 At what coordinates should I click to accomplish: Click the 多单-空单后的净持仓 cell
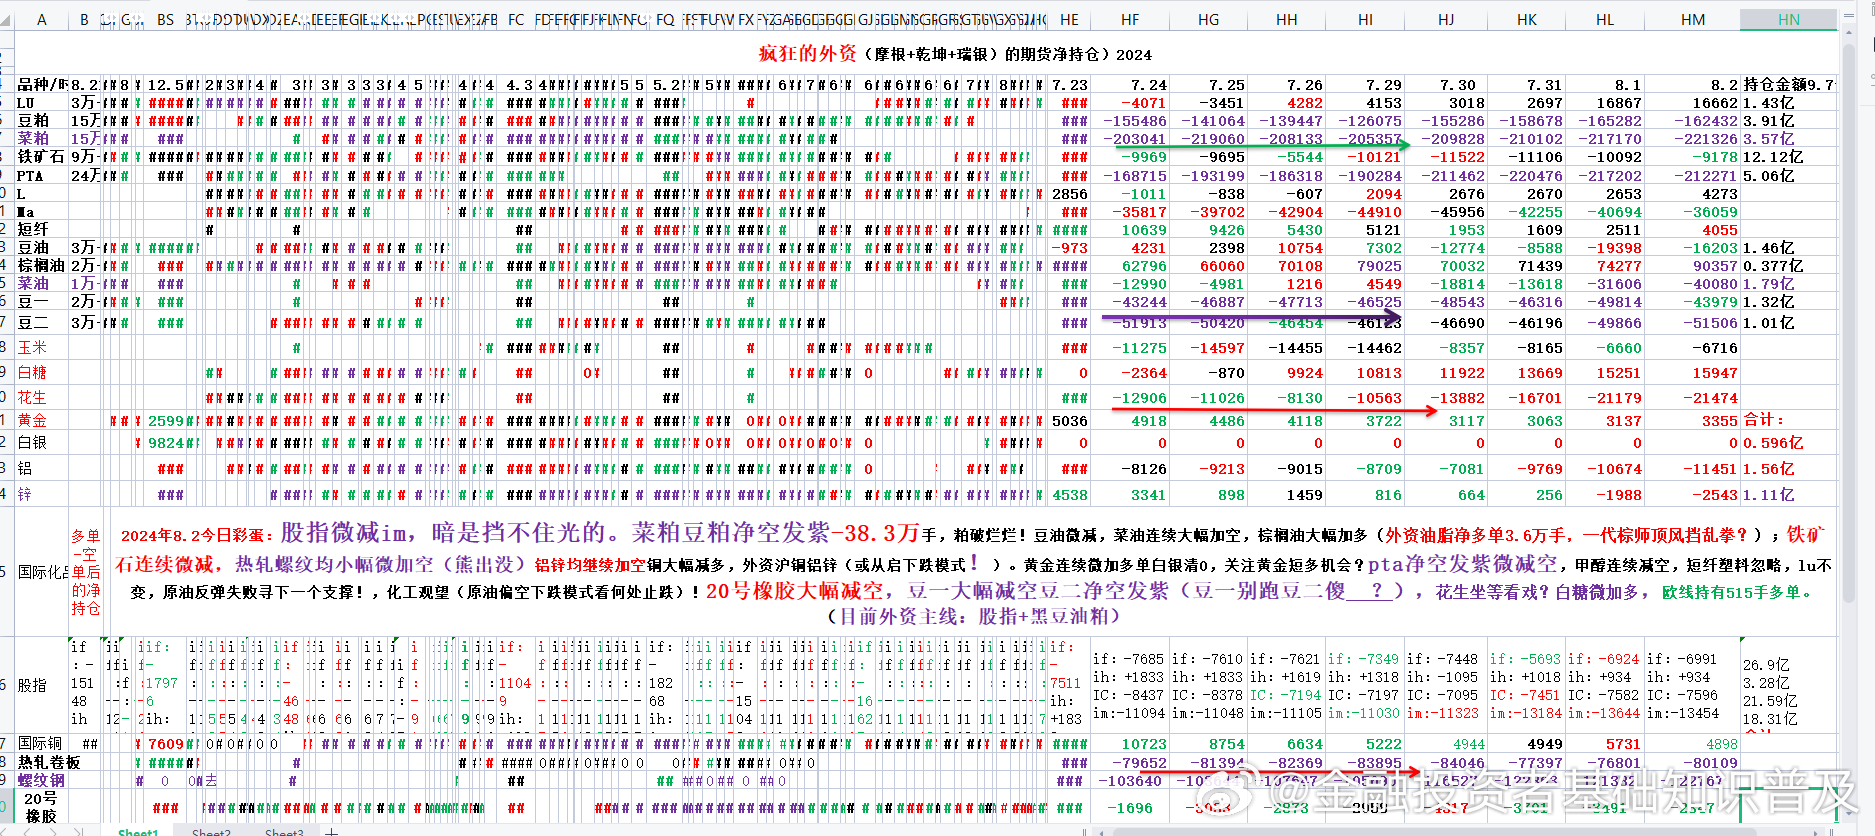coord(86,572)
